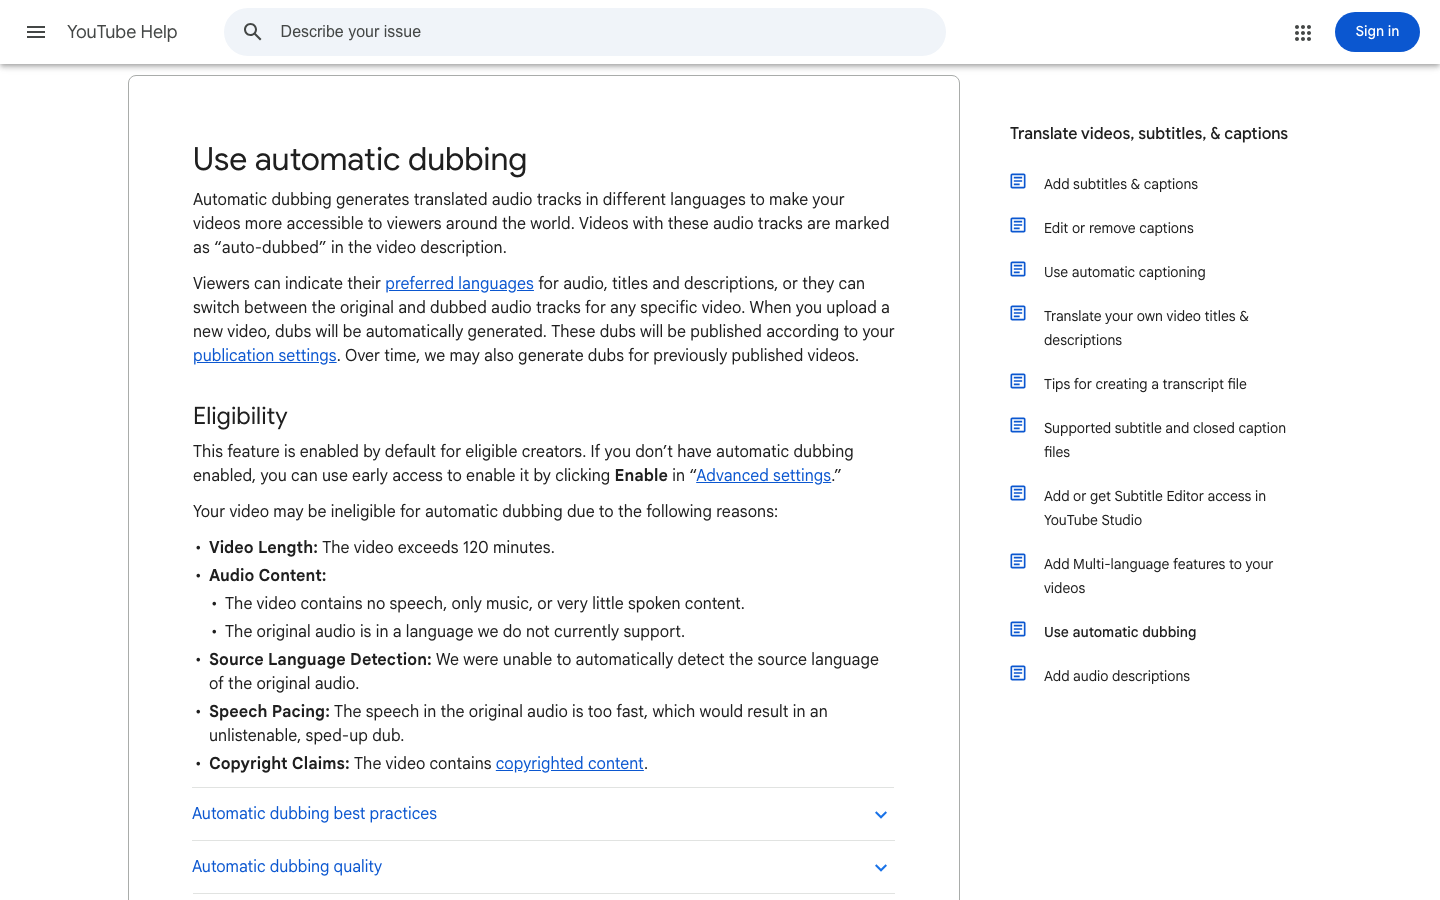Click the article icon beside Edit or remove captions
The height and width of the screenshot is (900, 1440).
pyautogui.click(x=1018, y=225)
